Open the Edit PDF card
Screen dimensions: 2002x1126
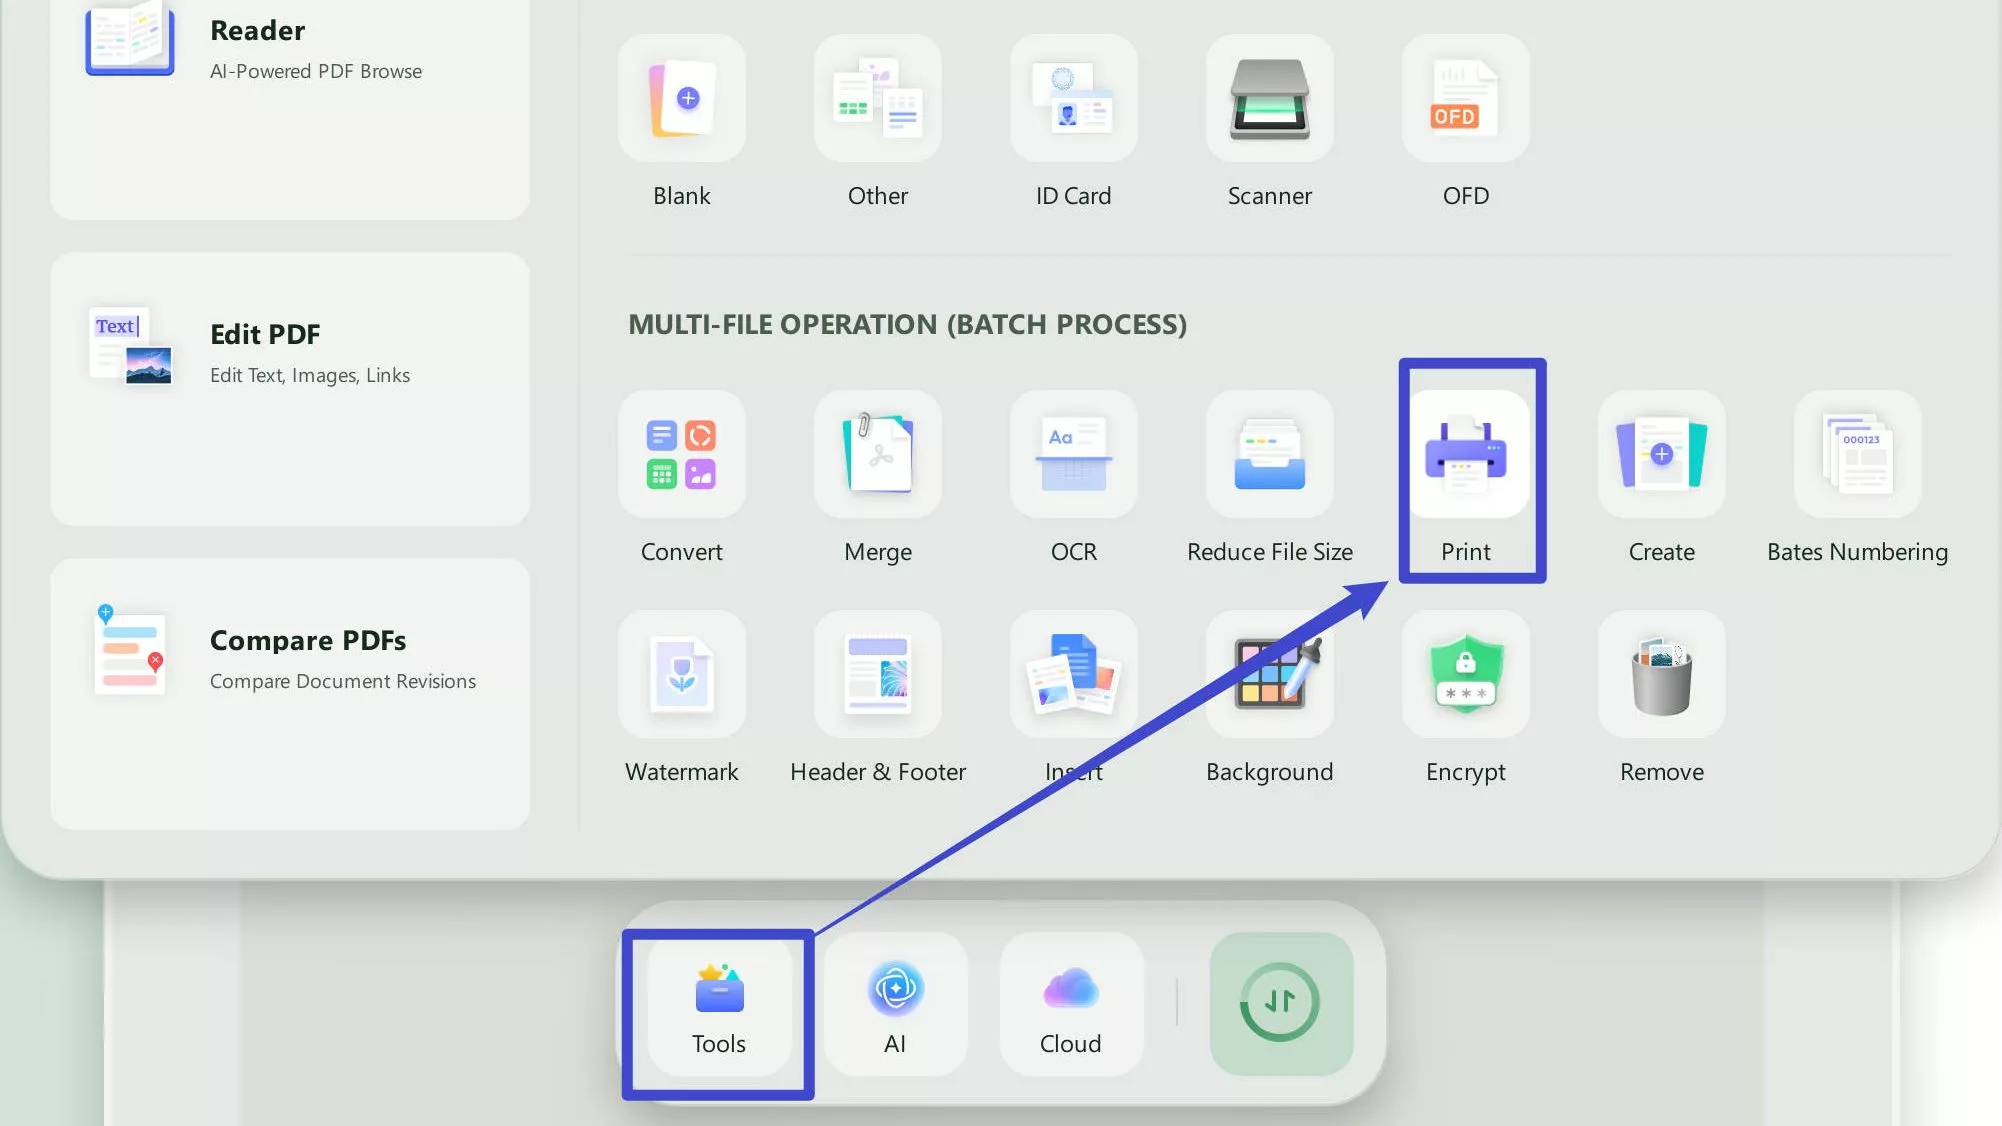tap(290, 388)
